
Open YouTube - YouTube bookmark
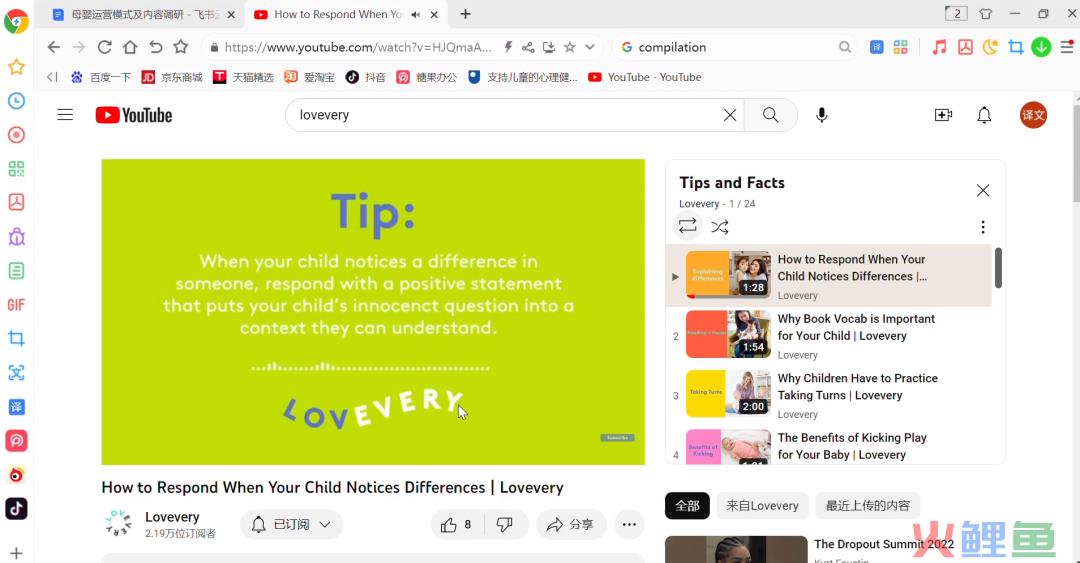[645, 77]
